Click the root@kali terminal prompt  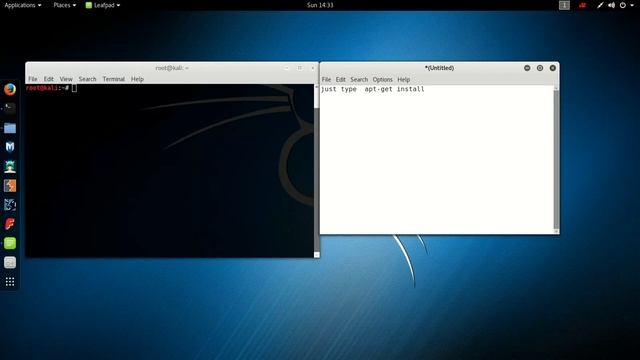(x=47, y=88)
